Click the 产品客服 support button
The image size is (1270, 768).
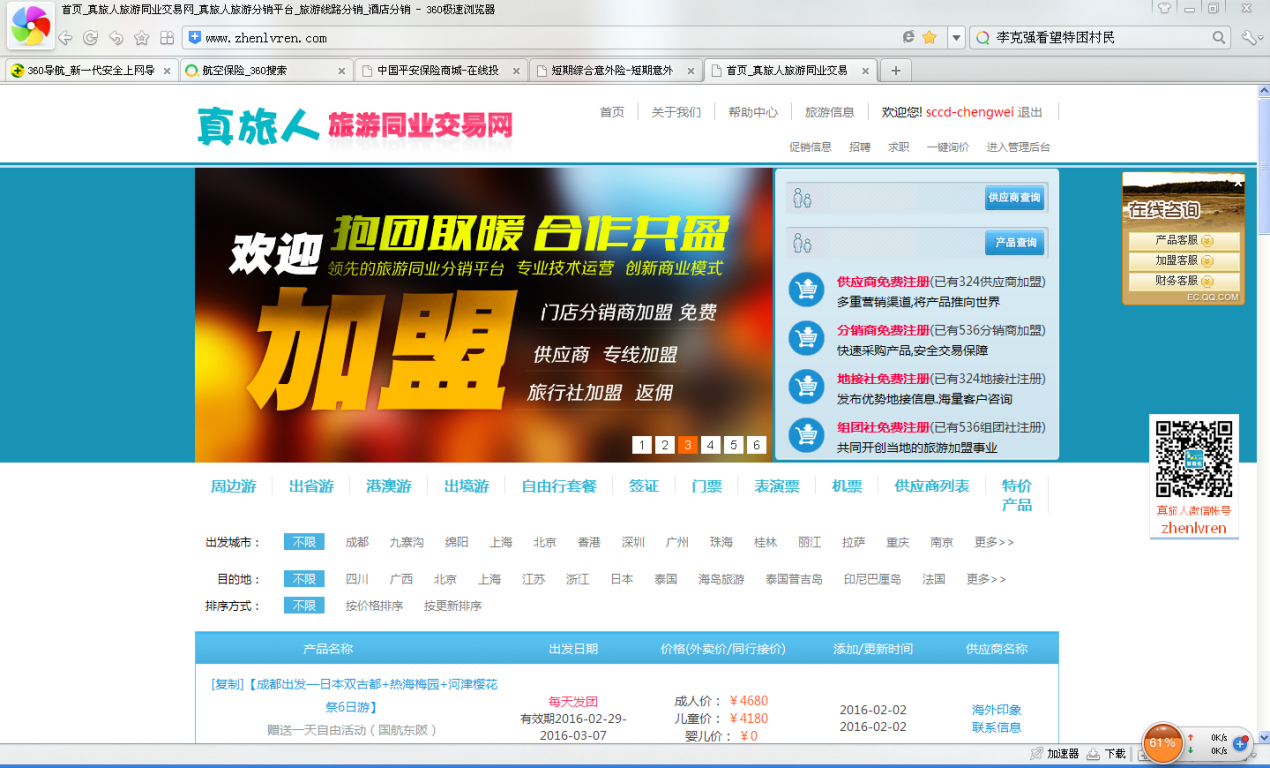pos(1183,241)
